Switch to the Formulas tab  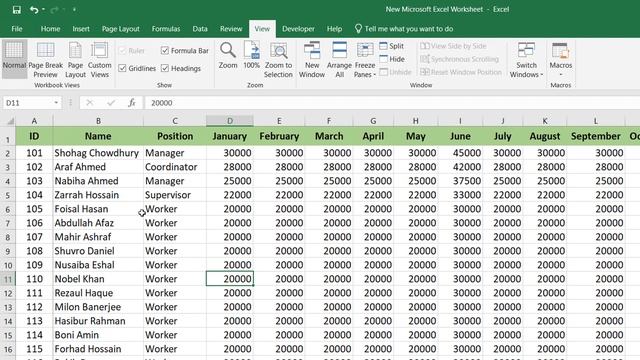click(166, 29)
